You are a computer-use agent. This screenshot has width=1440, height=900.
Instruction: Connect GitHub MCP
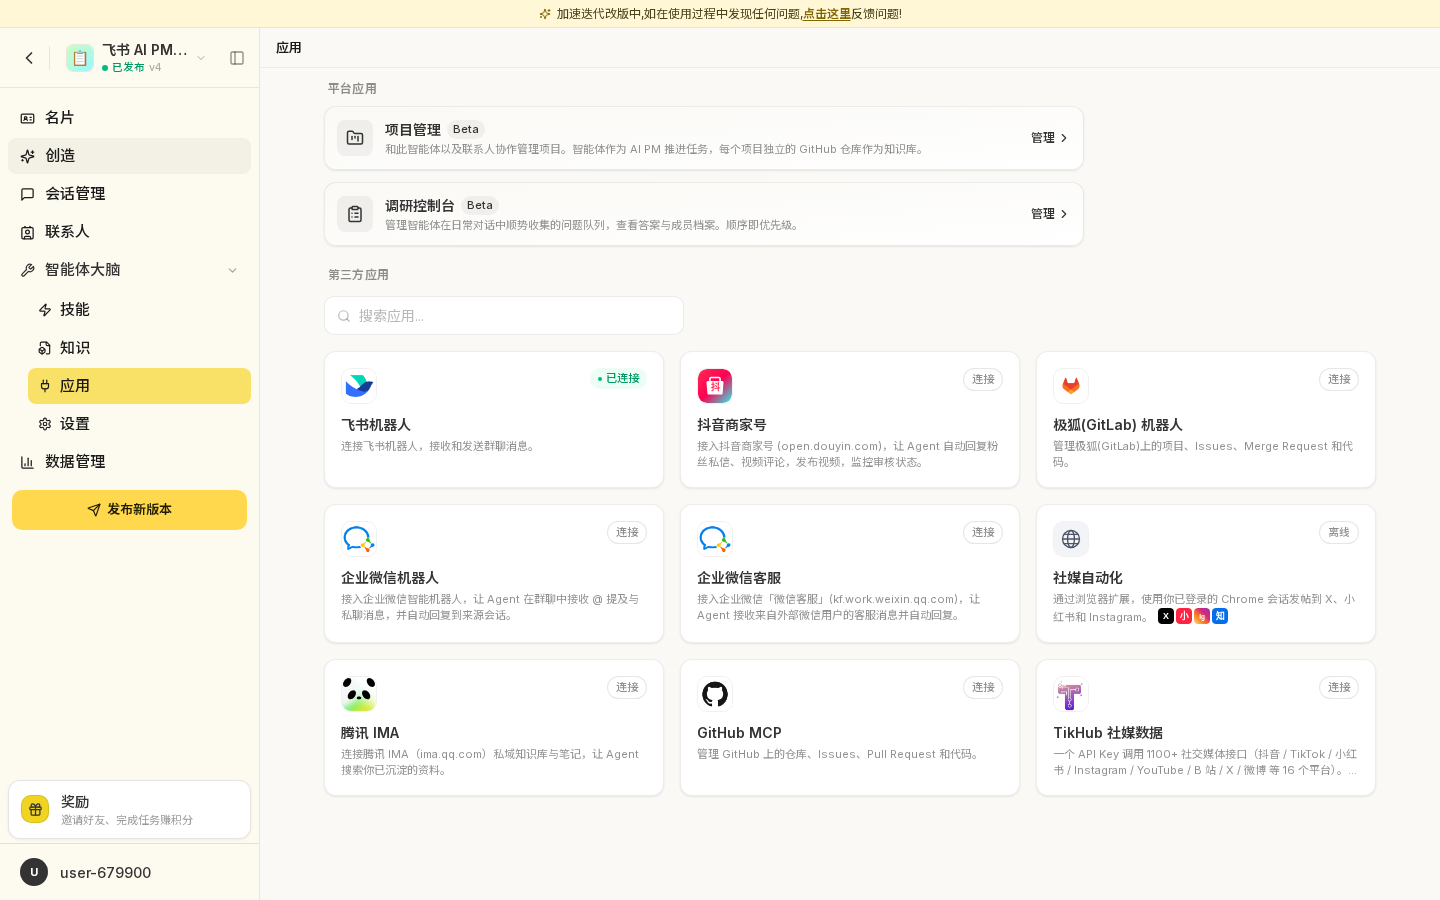pyautogui.click(x=983, y=687)
